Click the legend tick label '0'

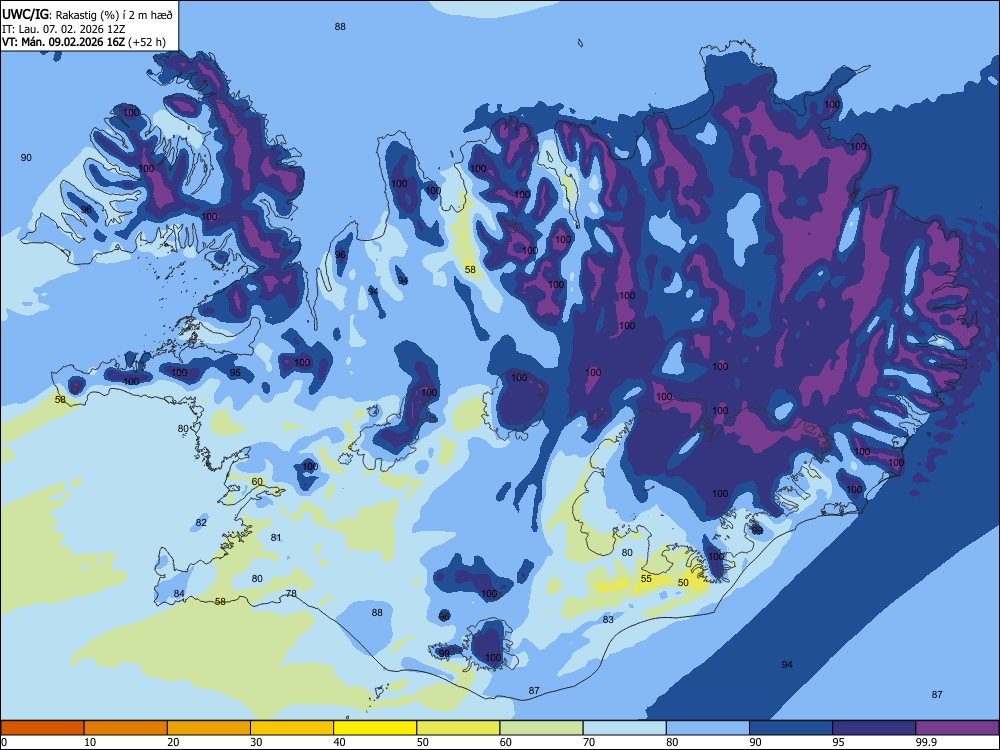tap(4, 742)
